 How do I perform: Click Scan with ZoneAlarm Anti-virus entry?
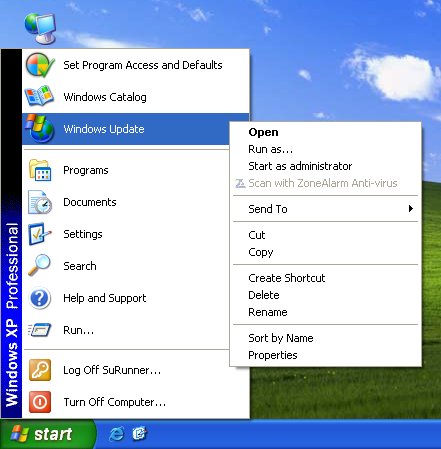(x=325, y=183)
